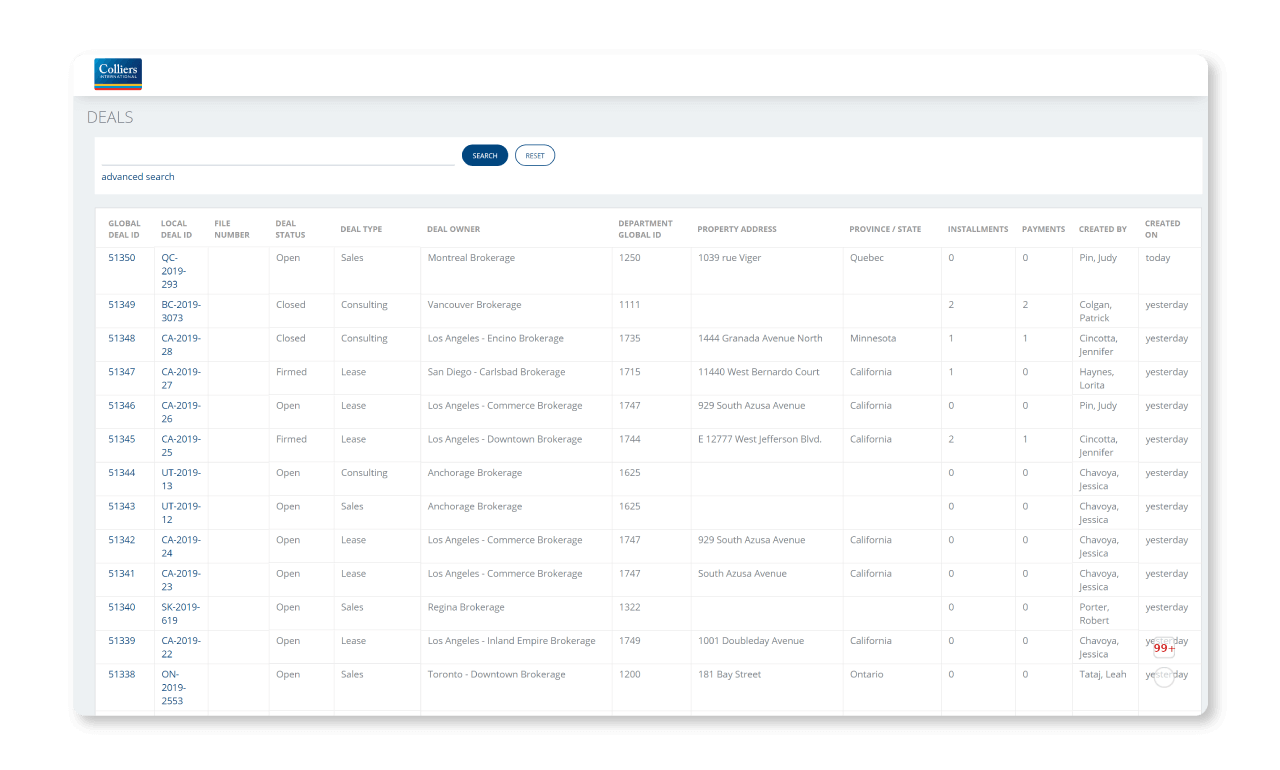Sort by the GLOBAL DEAL ID column

tap(124, 229)
